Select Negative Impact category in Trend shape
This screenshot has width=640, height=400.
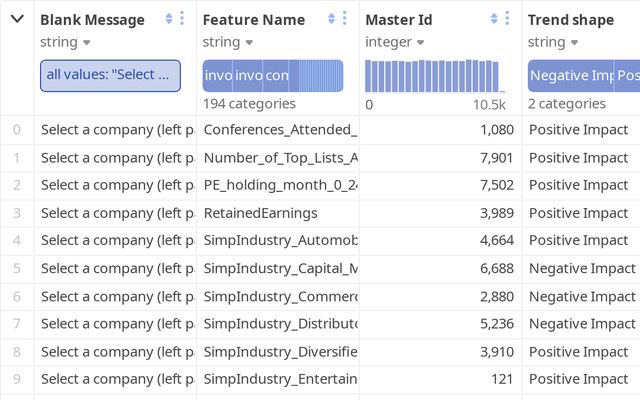570,76
